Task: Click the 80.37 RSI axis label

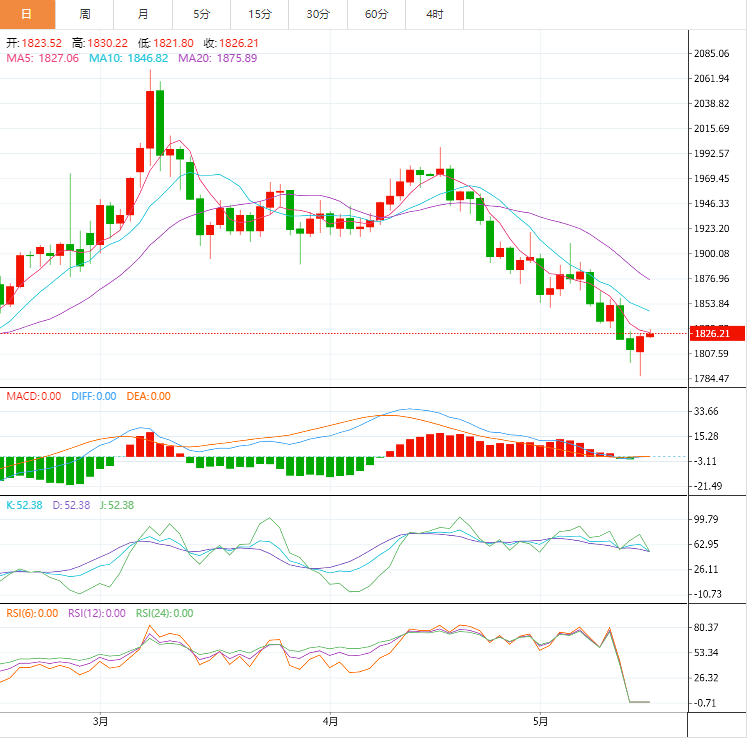Action: [706, 628]
